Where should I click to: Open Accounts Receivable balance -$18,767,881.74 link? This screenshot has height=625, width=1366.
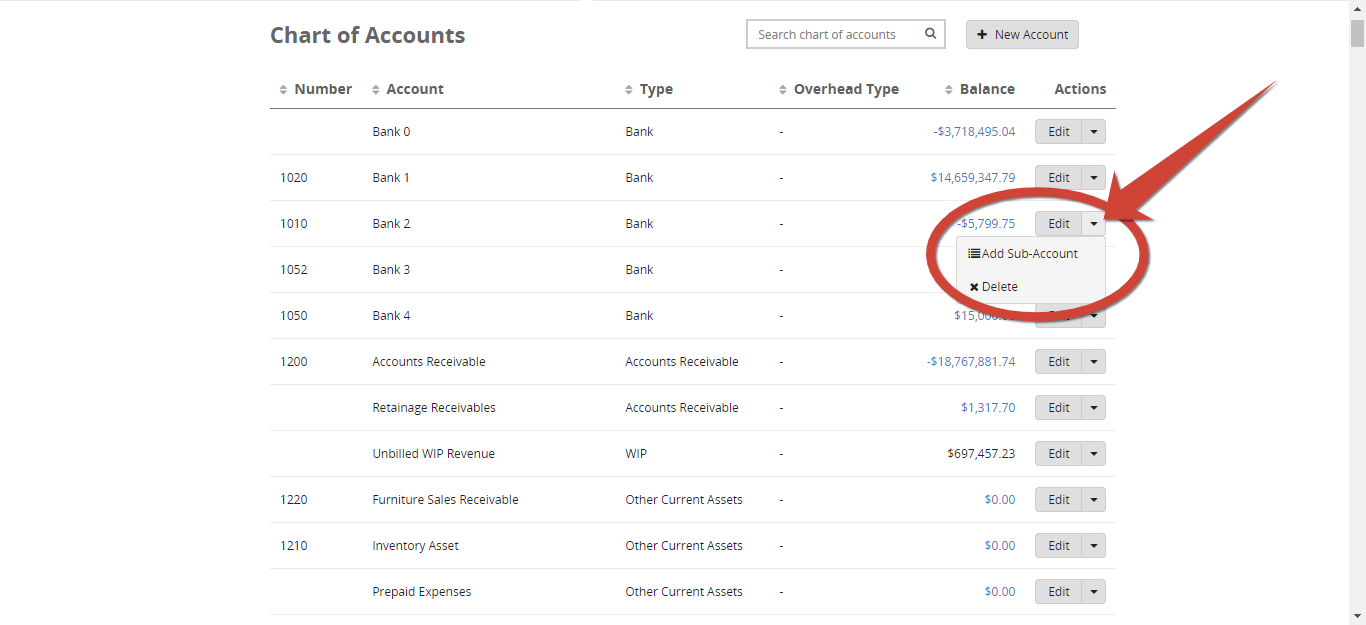[971, 362]
